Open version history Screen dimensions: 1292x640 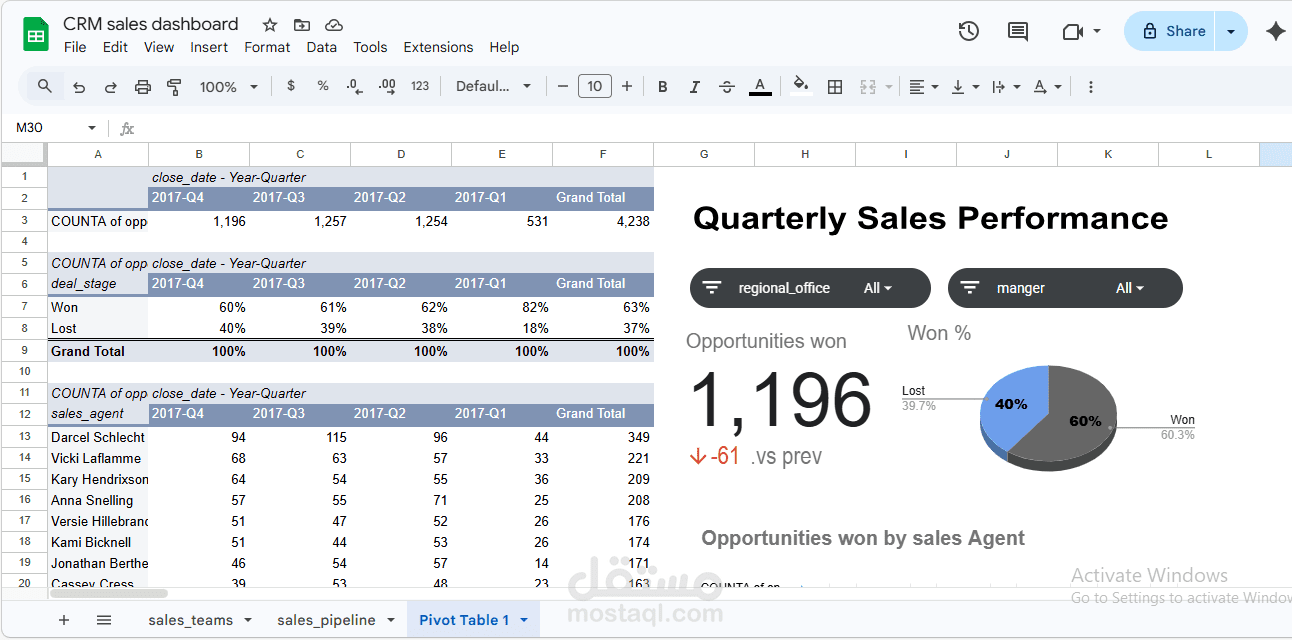point(968,31)
